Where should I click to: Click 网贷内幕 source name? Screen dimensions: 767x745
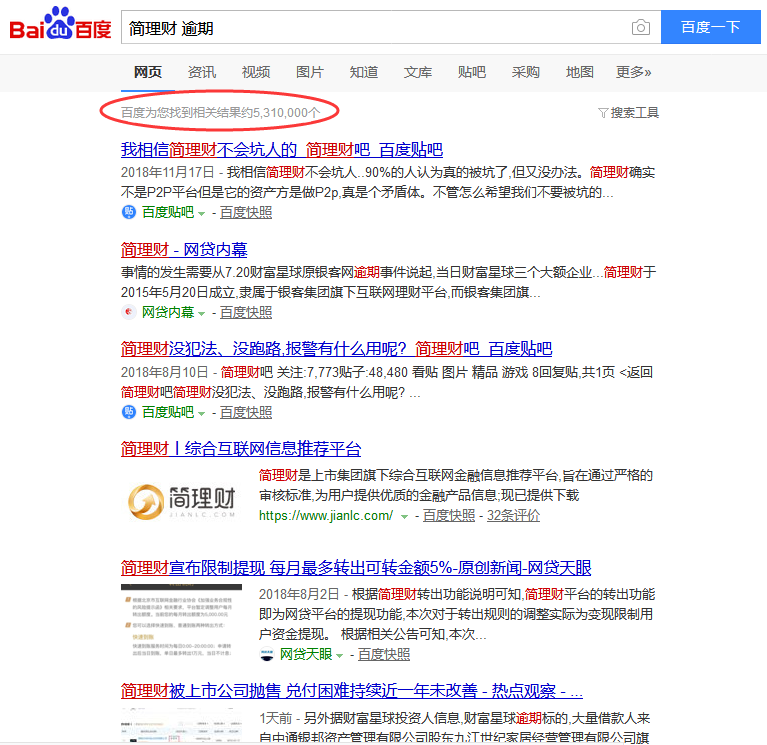tap(168, 312)
